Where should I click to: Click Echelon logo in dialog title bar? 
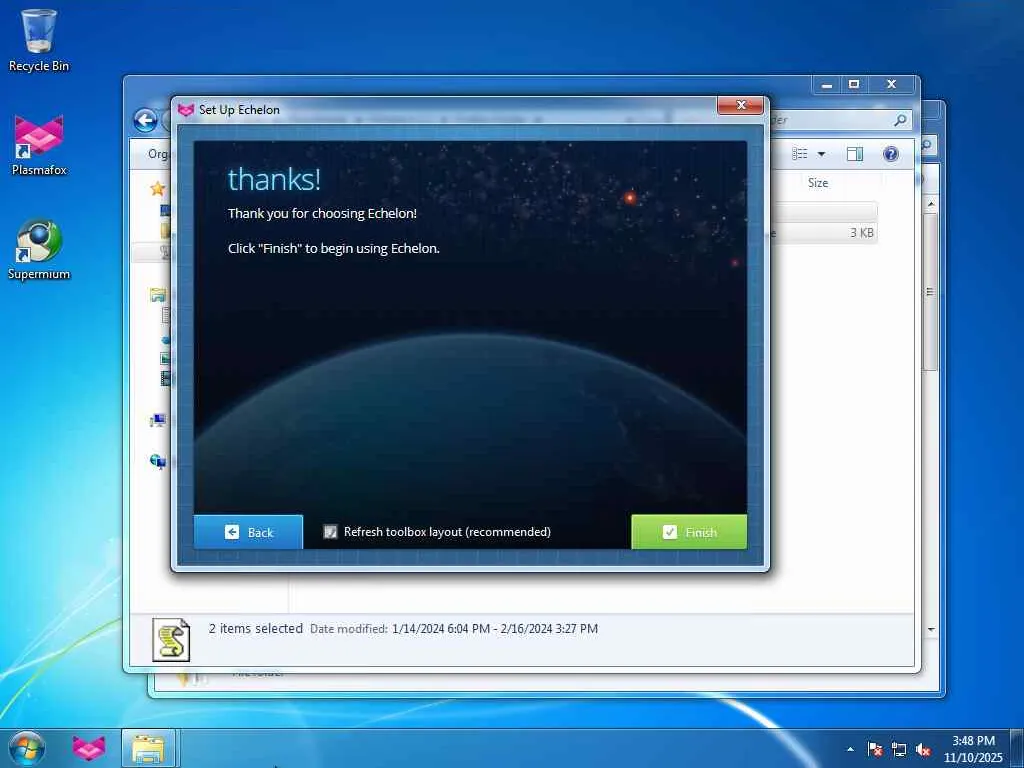186,110
